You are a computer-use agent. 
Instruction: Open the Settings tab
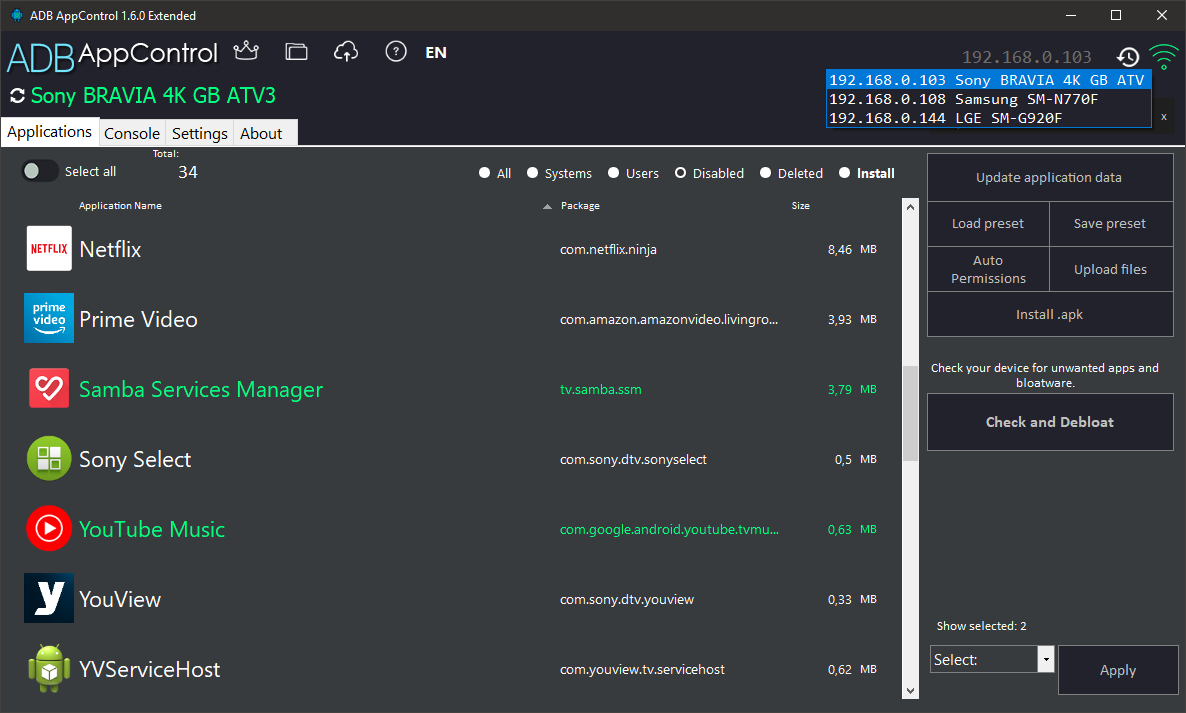200,133
